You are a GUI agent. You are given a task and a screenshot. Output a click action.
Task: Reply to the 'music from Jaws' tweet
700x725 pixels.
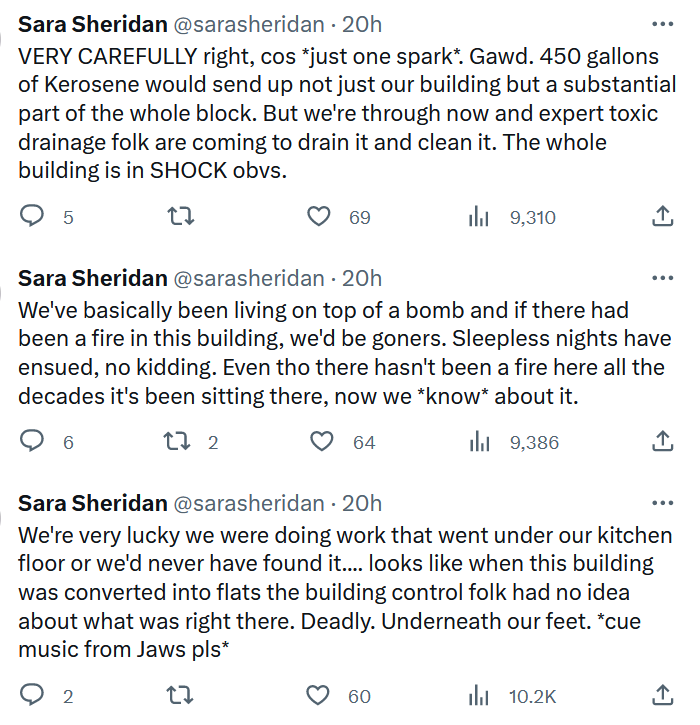[33, 696]
